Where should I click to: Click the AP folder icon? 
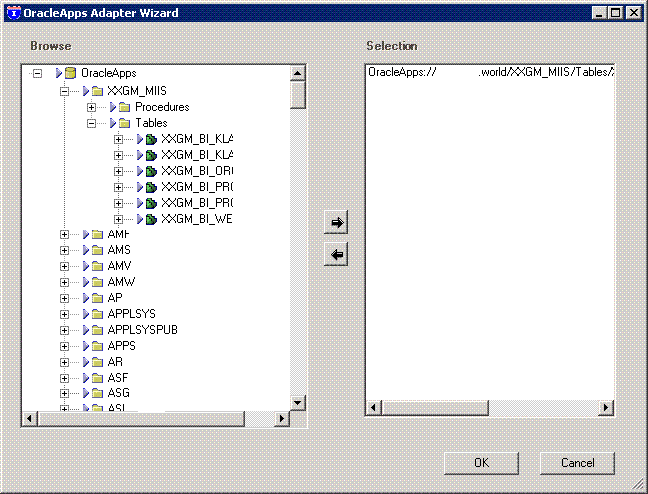[98, 298]
